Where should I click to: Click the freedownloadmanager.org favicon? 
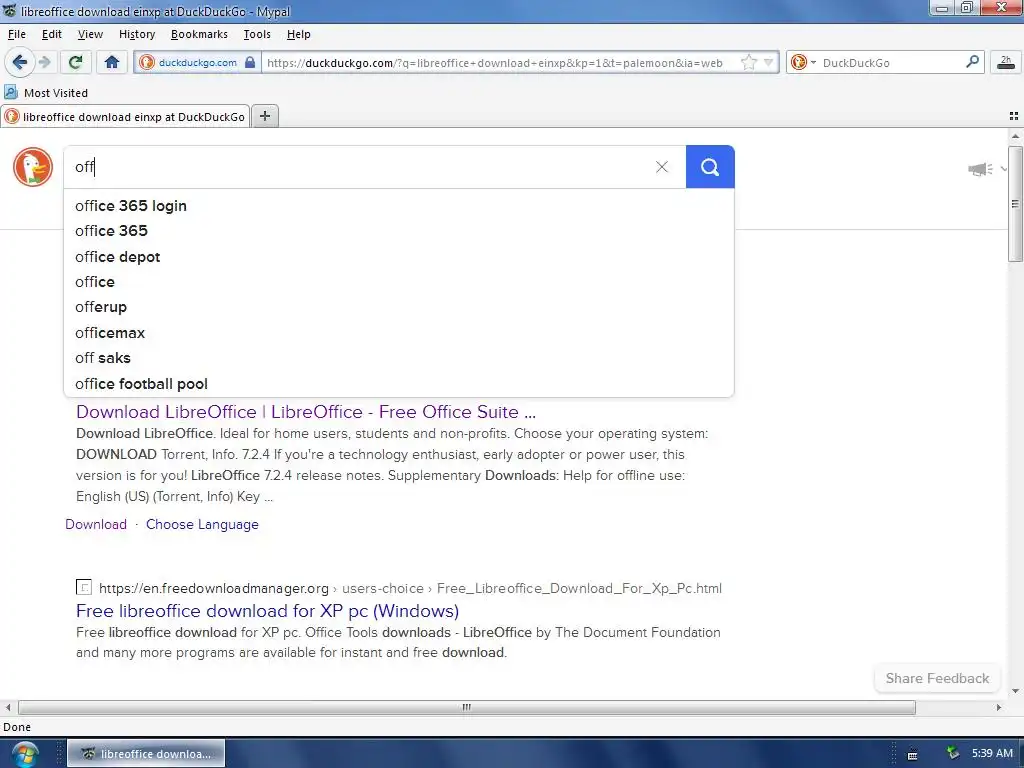[84, 587]
